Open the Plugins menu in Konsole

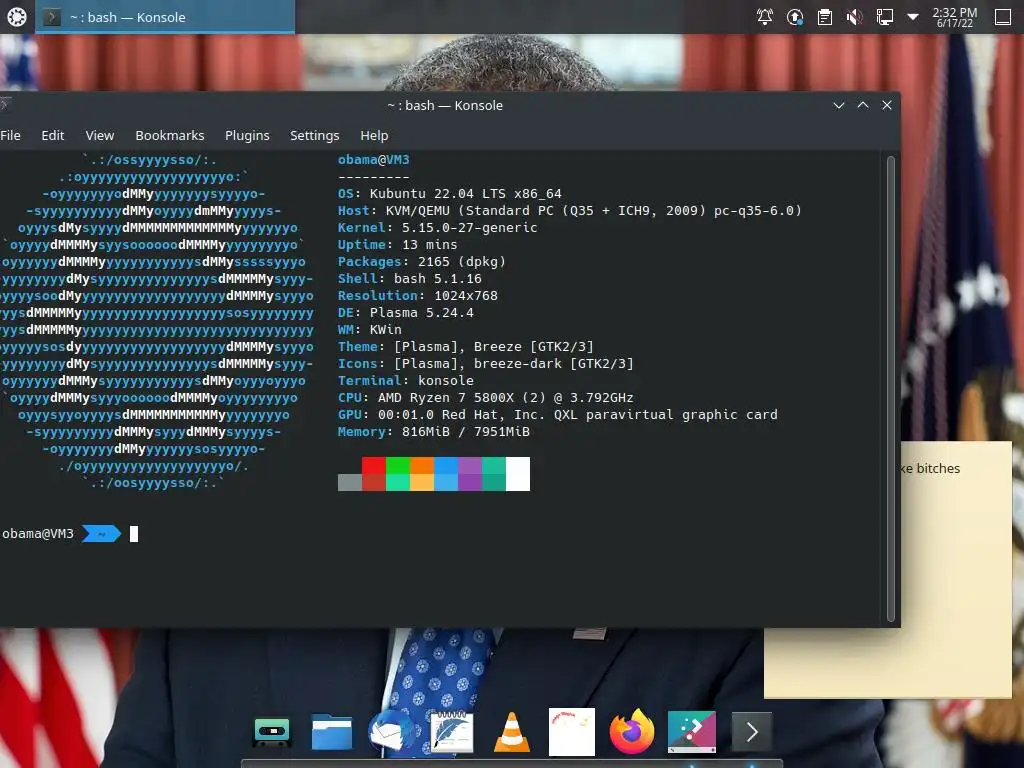tap(248, 135)
